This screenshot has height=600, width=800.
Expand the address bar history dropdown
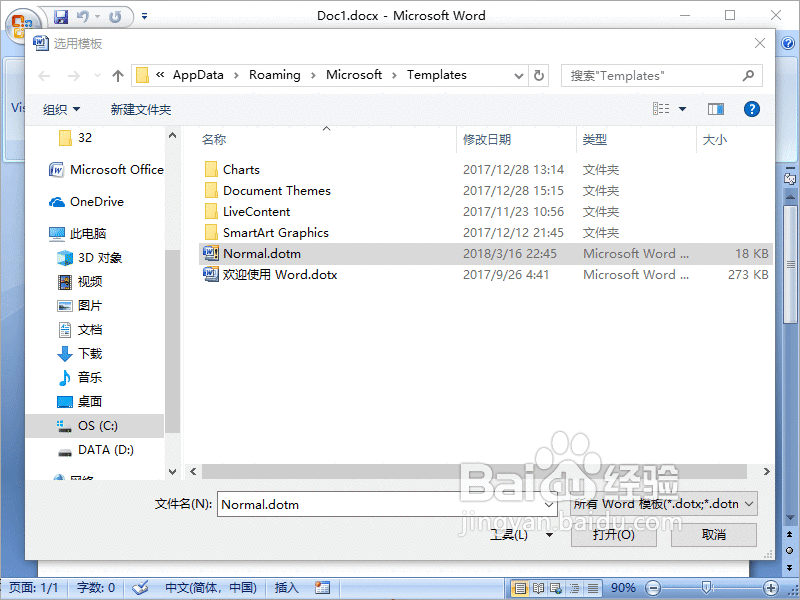tap(519, 76)
